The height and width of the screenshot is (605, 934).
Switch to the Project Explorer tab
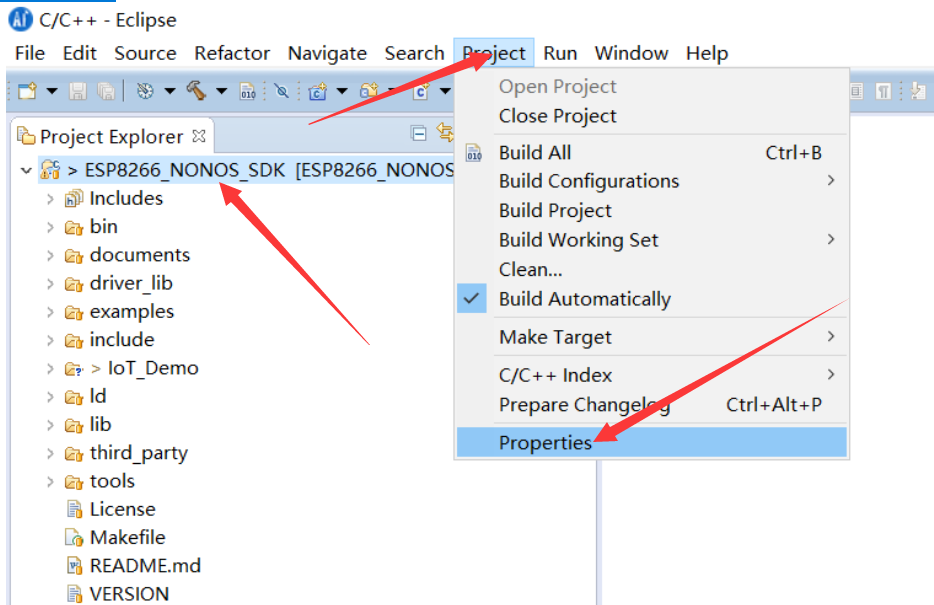[x=110, y=135]
